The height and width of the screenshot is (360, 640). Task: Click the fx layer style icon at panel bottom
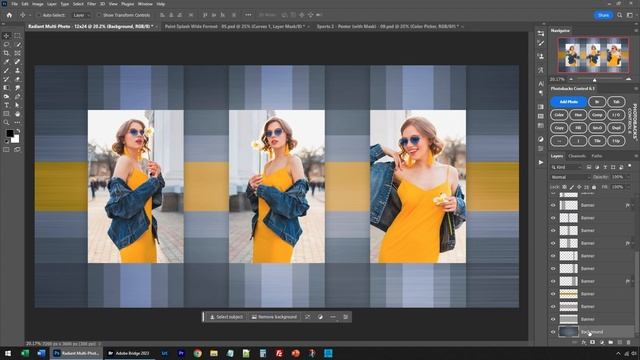point(584,342)
